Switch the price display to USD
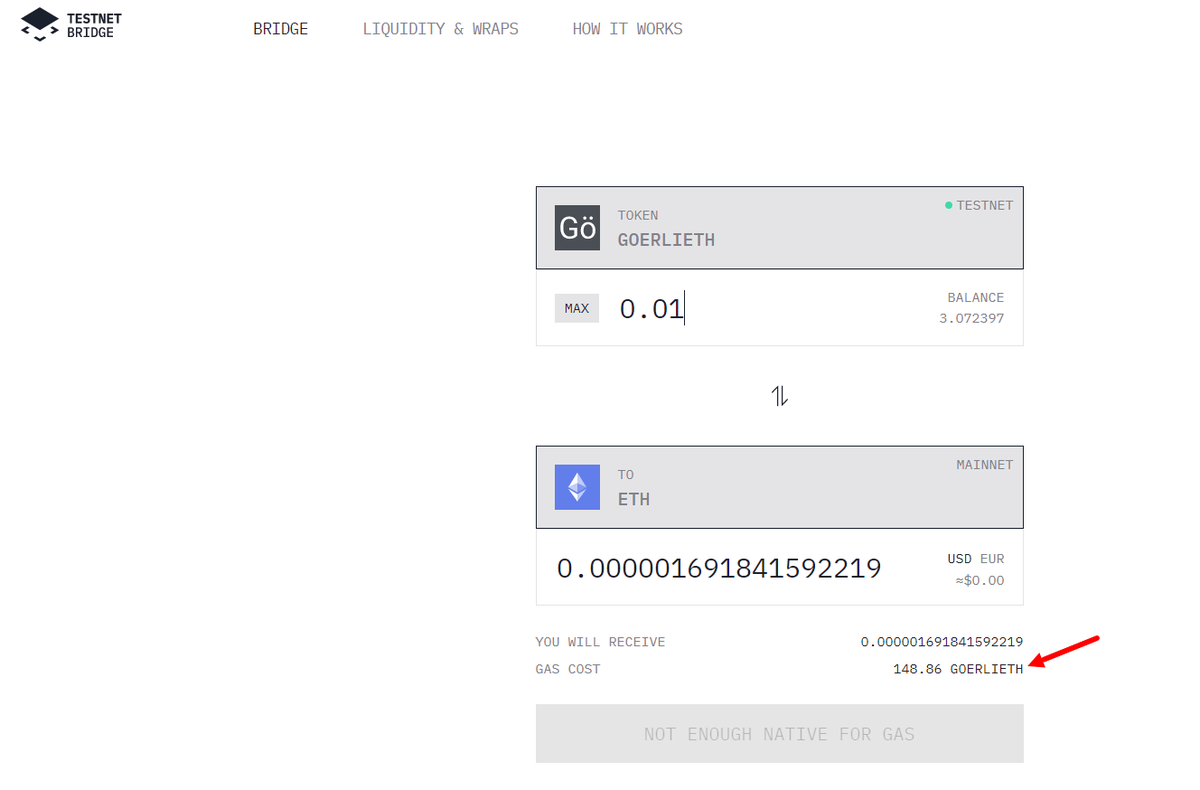The width and height of the screenshot is (1200, 790). pyautogui.click(x=958, y=559)
